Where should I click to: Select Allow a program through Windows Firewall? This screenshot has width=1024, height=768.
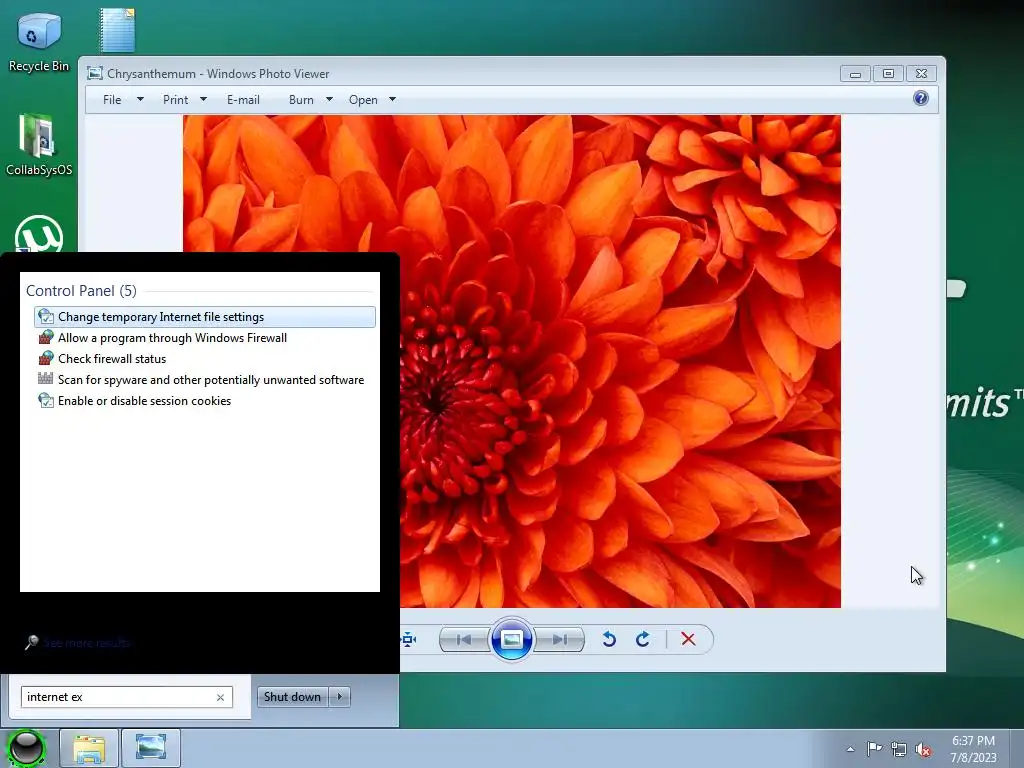(205, 338)
